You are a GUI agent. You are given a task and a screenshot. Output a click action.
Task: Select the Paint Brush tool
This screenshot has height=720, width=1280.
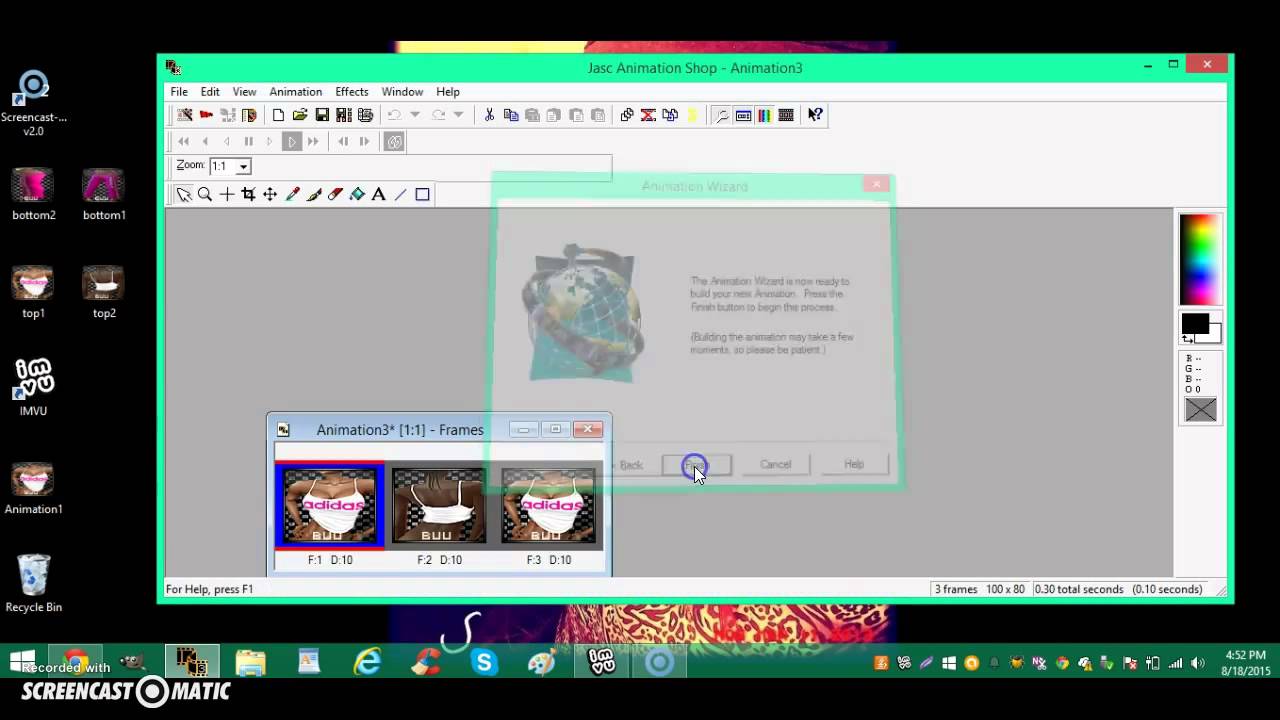[314, 194]
